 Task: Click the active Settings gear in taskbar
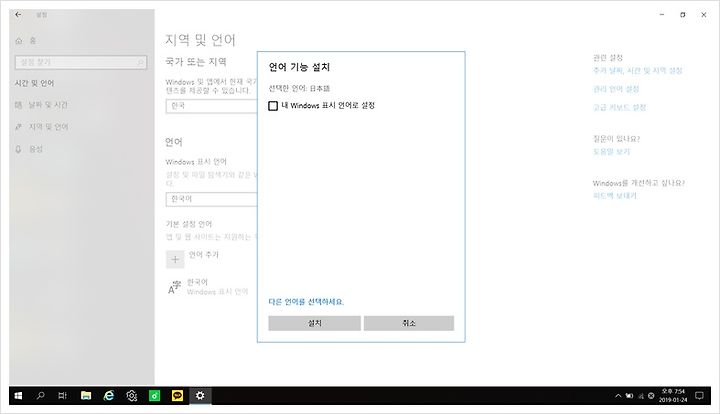200,396
